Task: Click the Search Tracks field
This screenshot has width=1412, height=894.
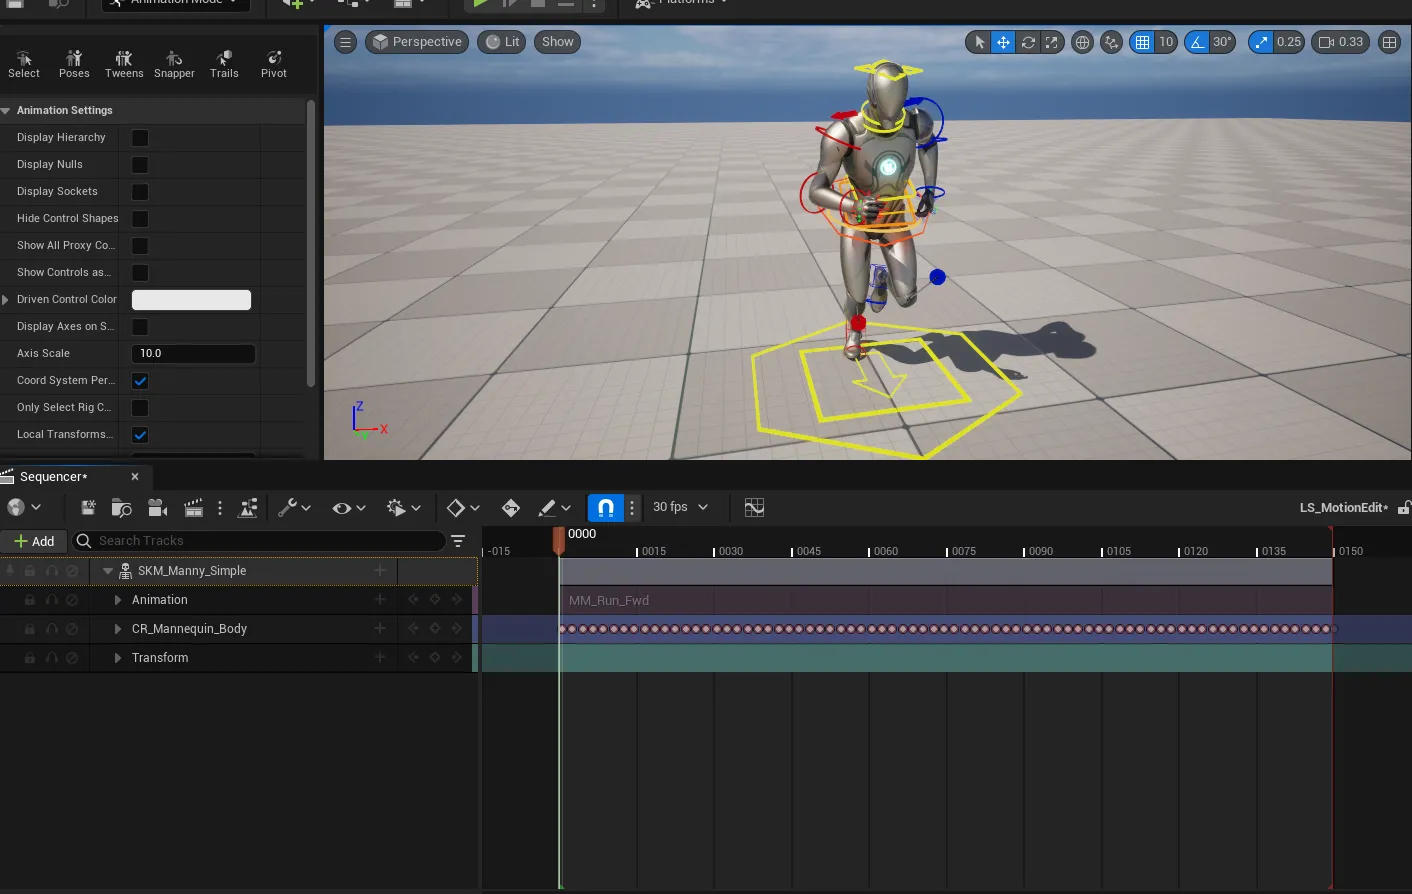Action: click(x=258, y=541)
